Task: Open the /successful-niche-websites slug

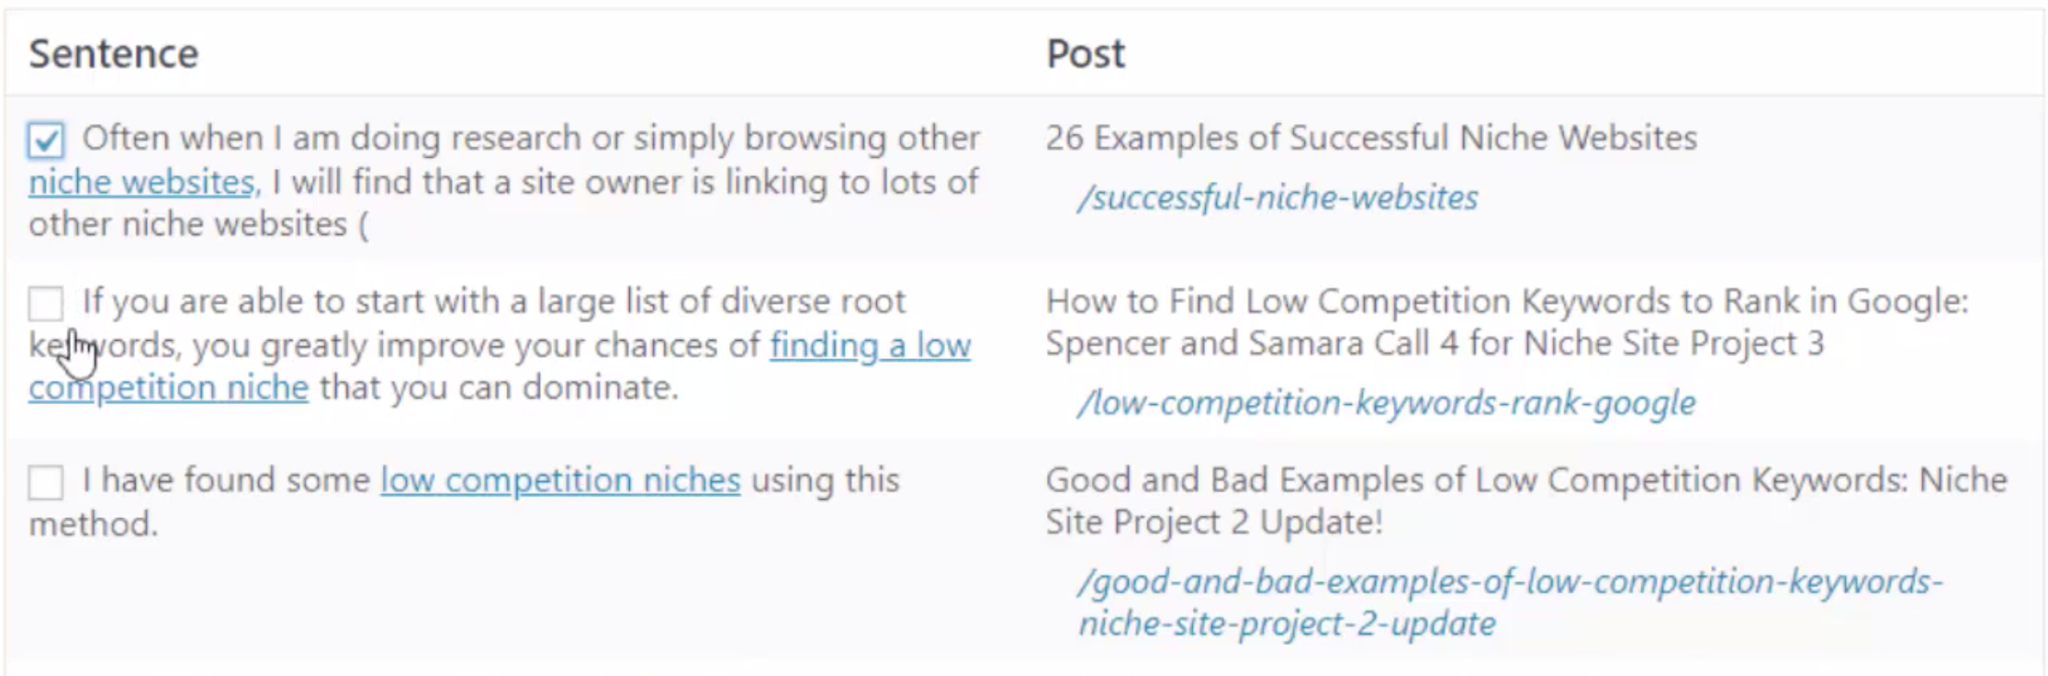Action: [1277, 198]
